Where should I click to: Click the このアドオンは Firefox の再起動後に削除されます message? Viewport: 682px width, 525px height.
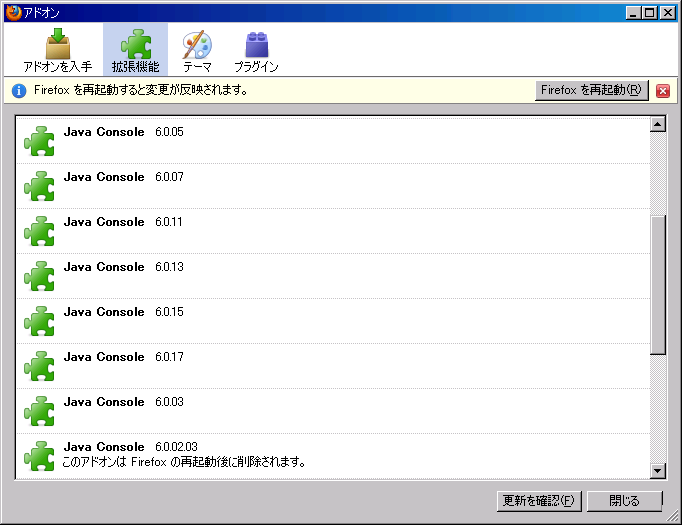pyautogui.click(x=184, y=461)
